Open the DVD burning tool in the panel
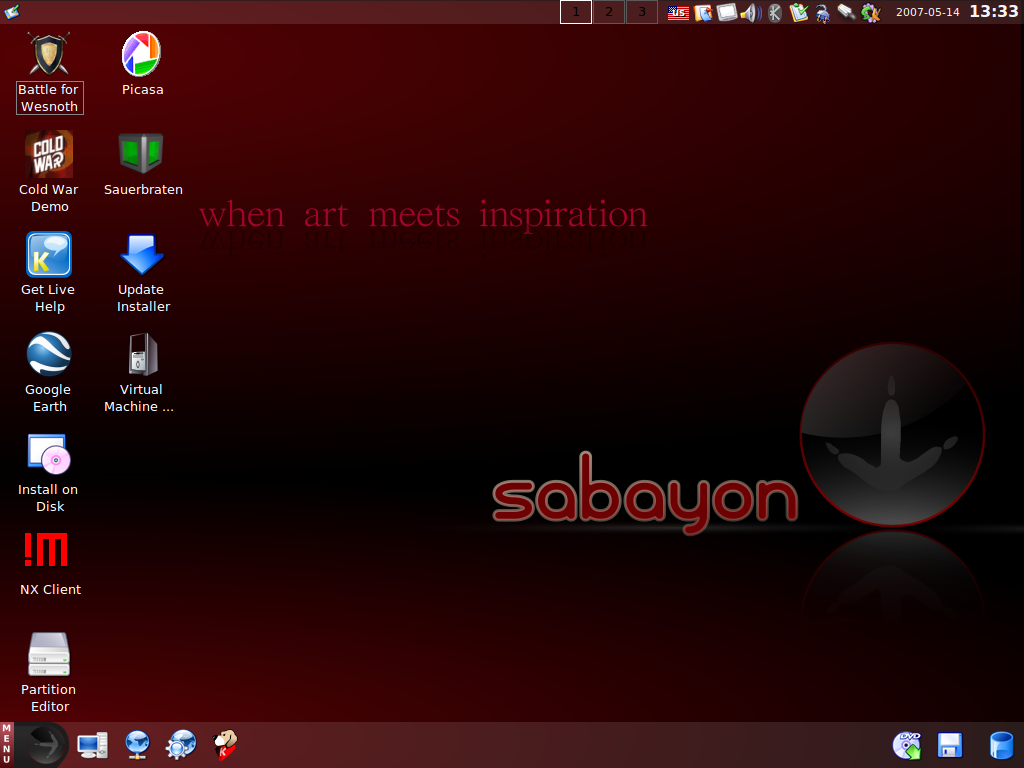This screenshot has height=768, width=1024. click(x=906, y=744)
